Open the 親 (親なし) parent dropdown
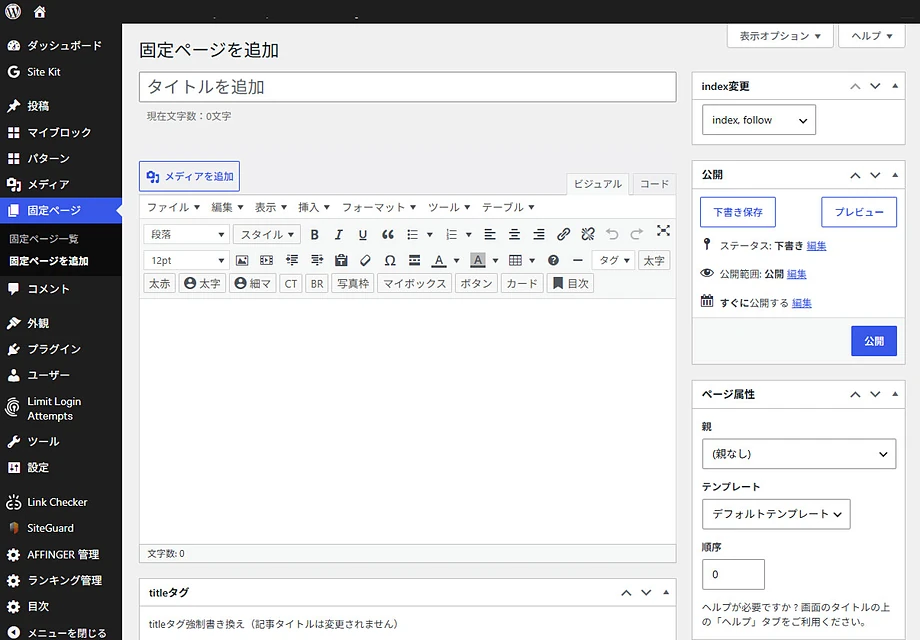 [799, 454]
